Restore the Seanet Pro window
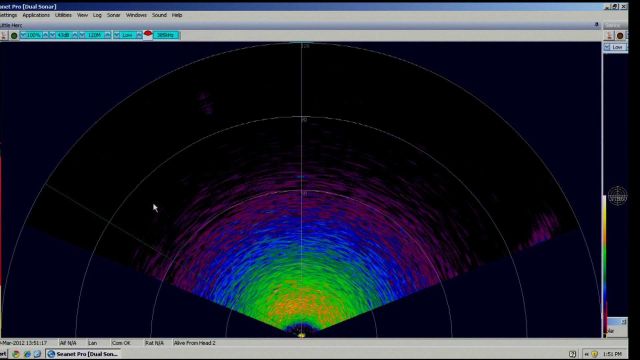 pyautogui.click(x=616, y=7)
